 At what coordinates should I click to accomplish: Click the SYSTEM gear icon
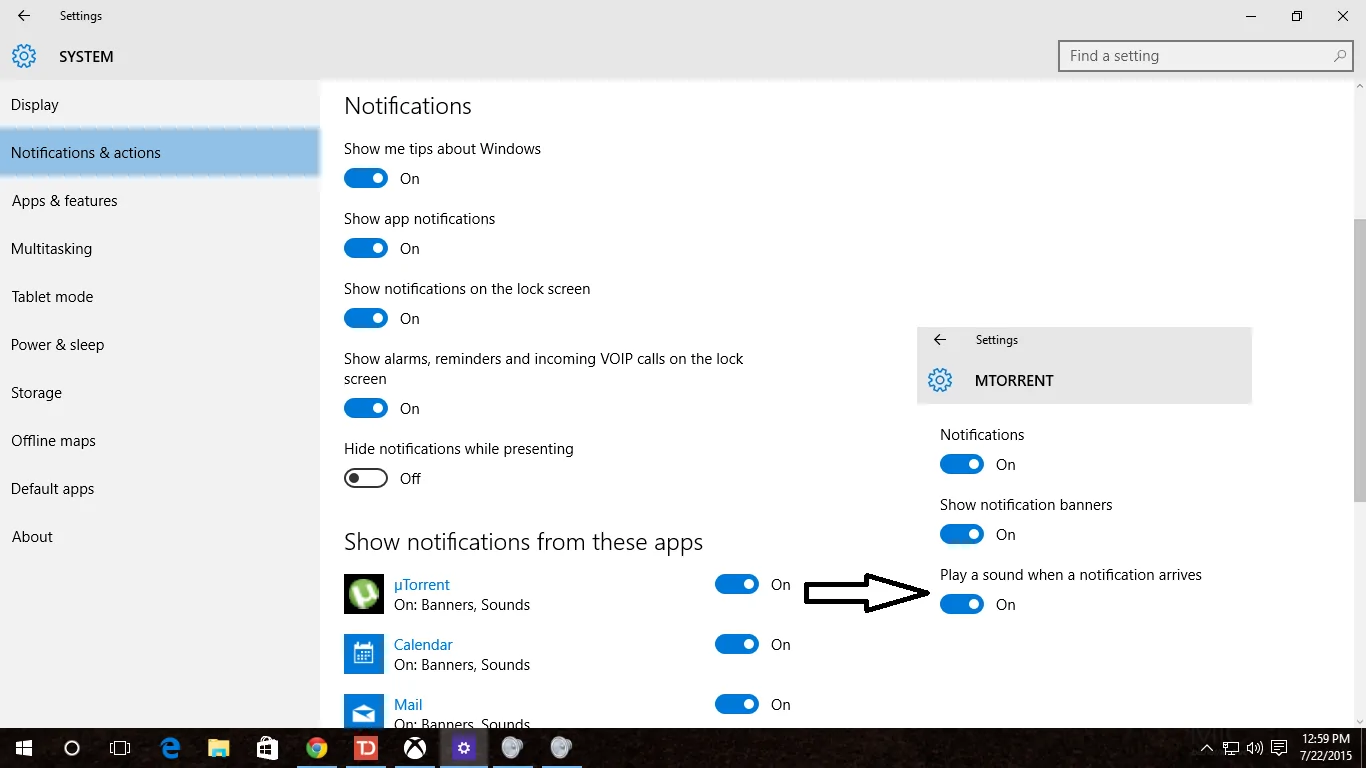24,56
